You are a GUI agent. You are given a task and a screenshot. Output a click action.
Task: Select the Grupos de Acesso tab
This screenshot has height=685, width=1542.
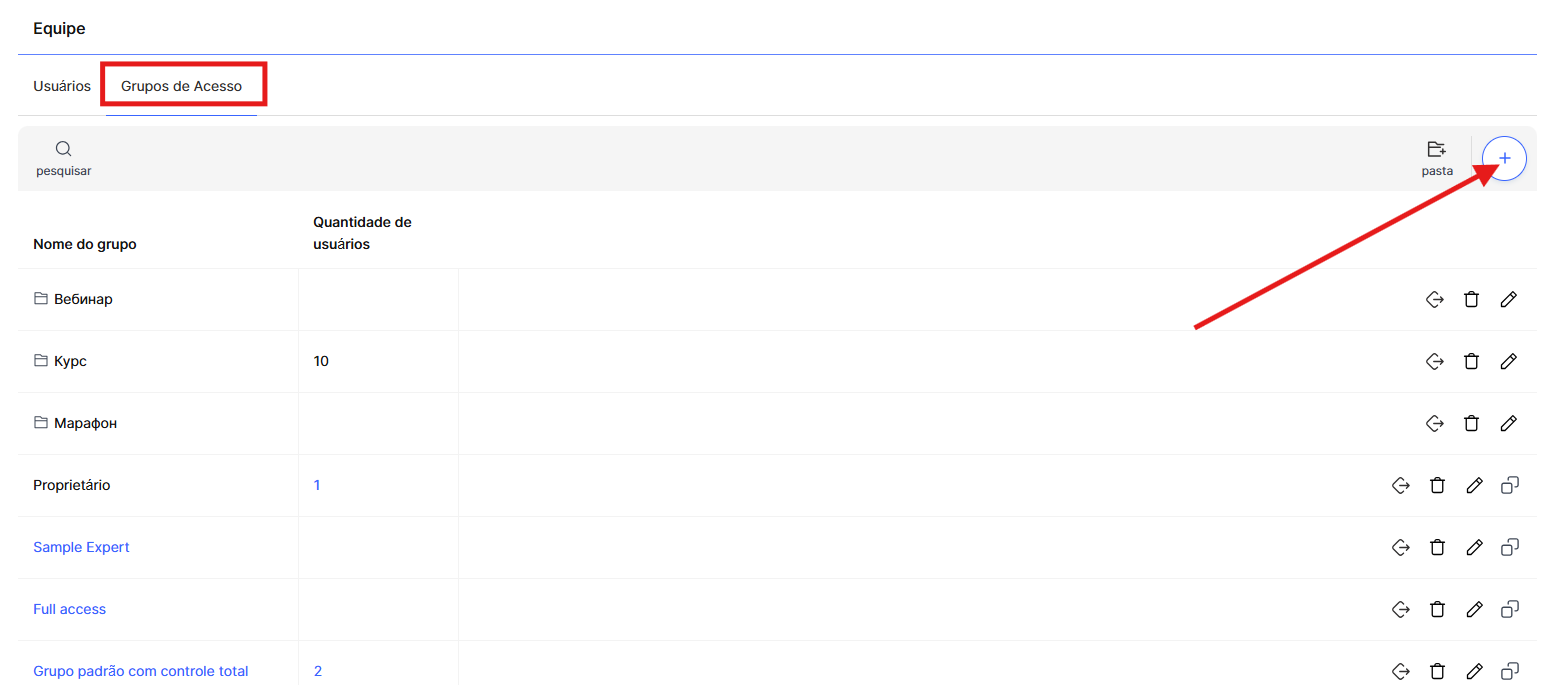tap(181, 86)
